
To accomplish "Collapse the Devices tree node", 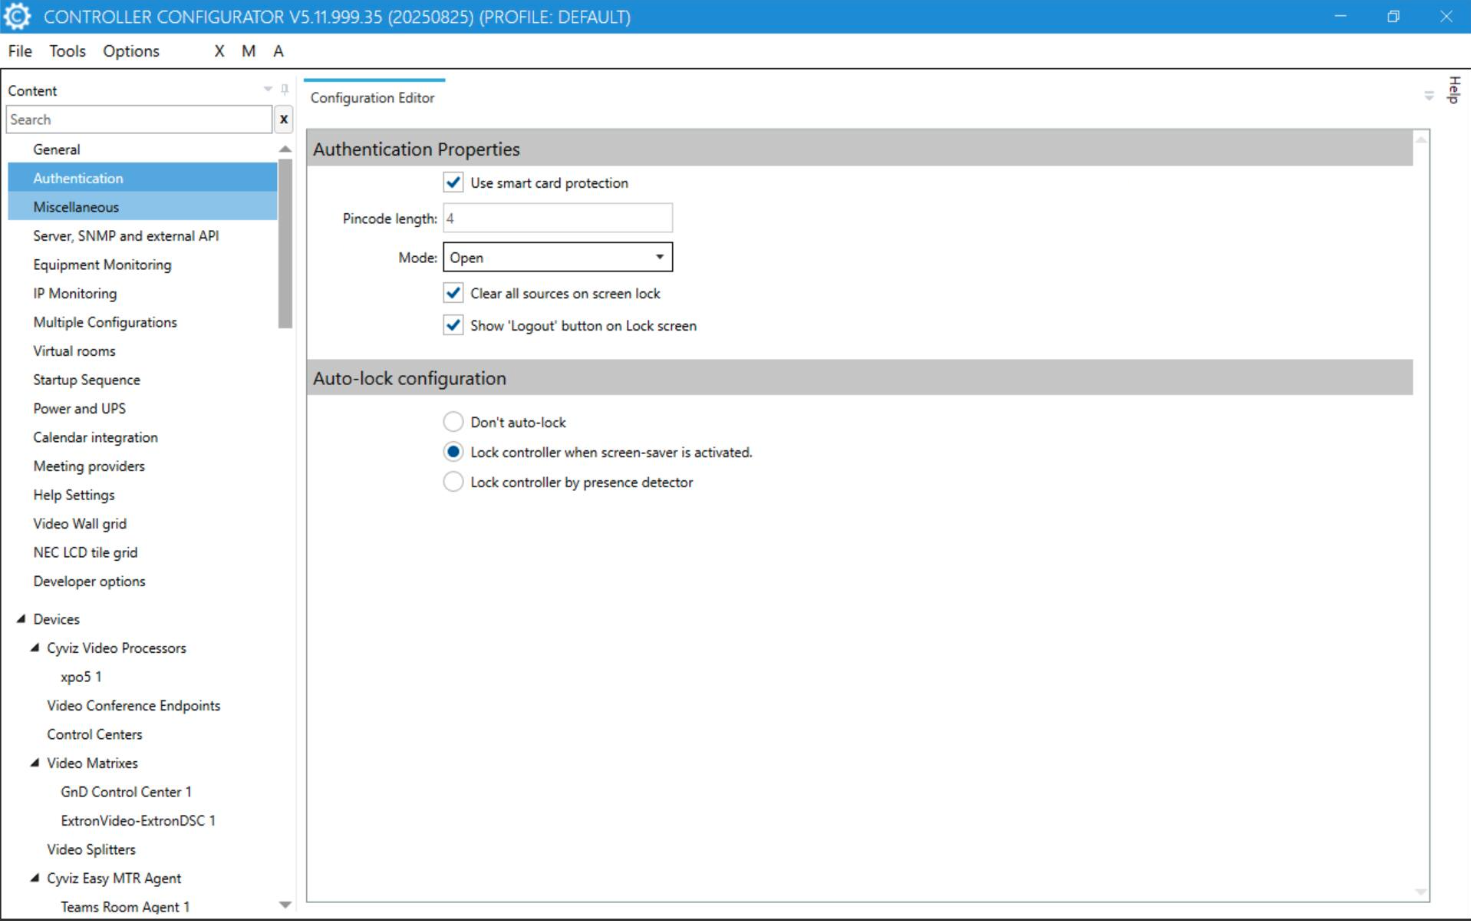I will [x=21, y=619].
